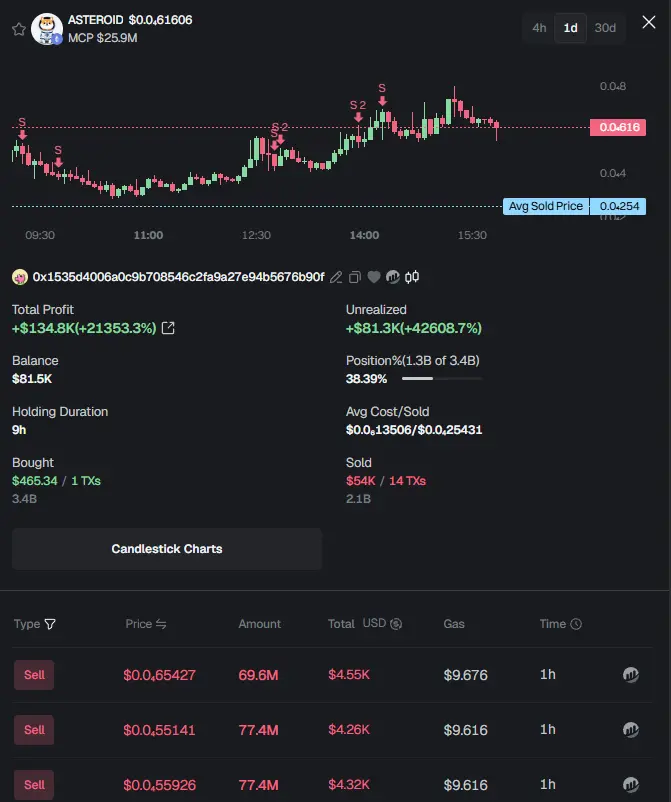Copy the wallet address

click(355, 277)
